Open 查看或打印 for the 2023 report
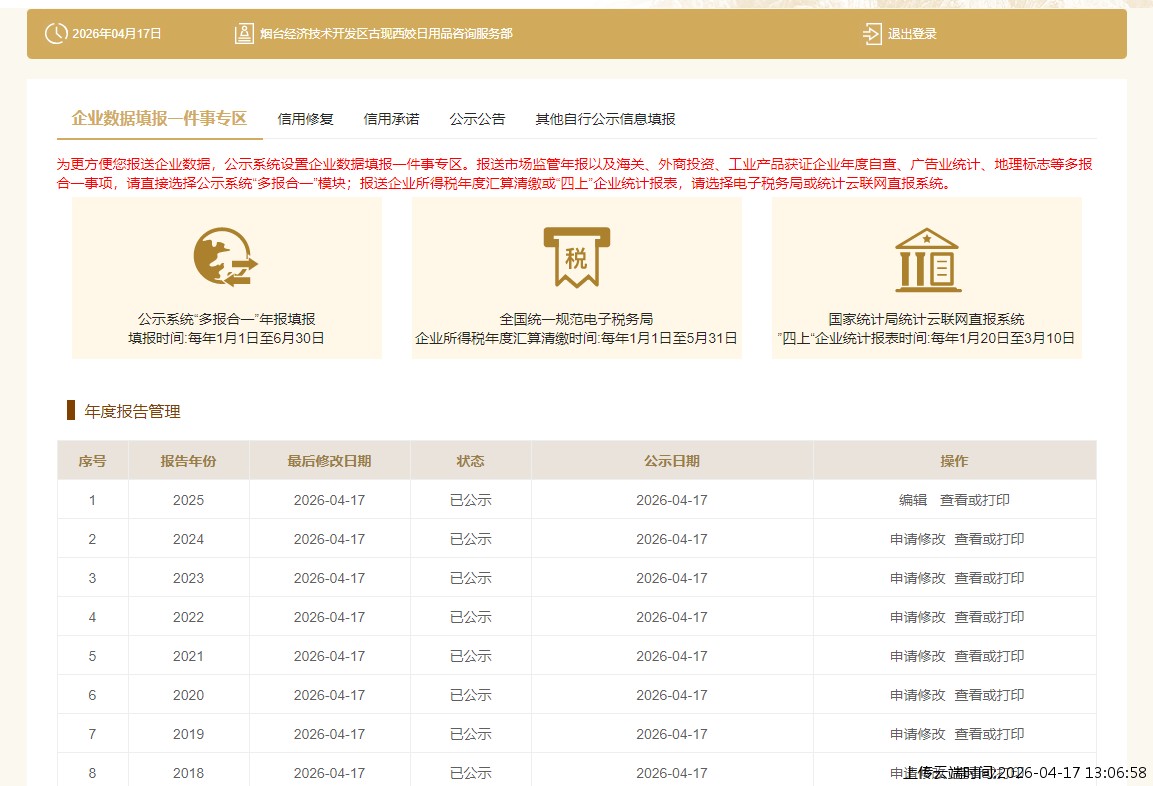 (x=989, y=578)
